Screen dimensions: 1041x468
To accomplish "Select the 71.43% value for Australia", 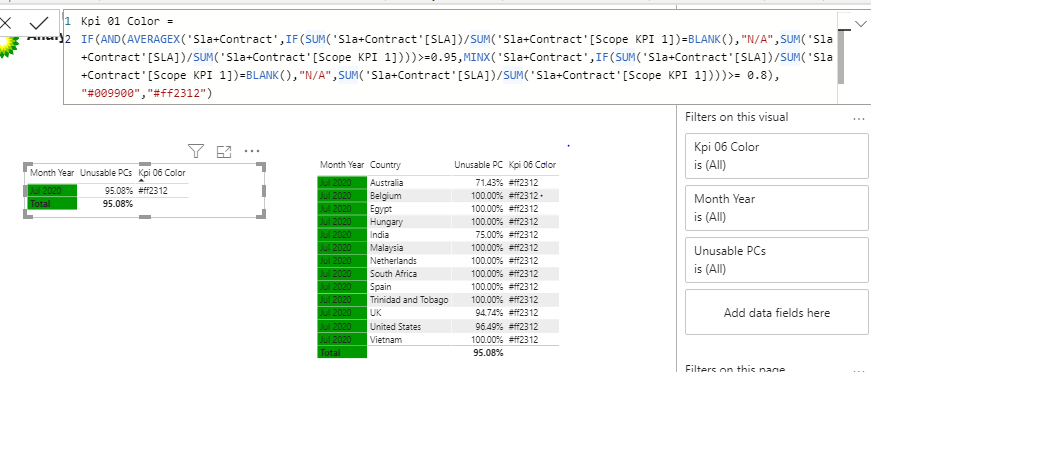I will click(489, 183).
